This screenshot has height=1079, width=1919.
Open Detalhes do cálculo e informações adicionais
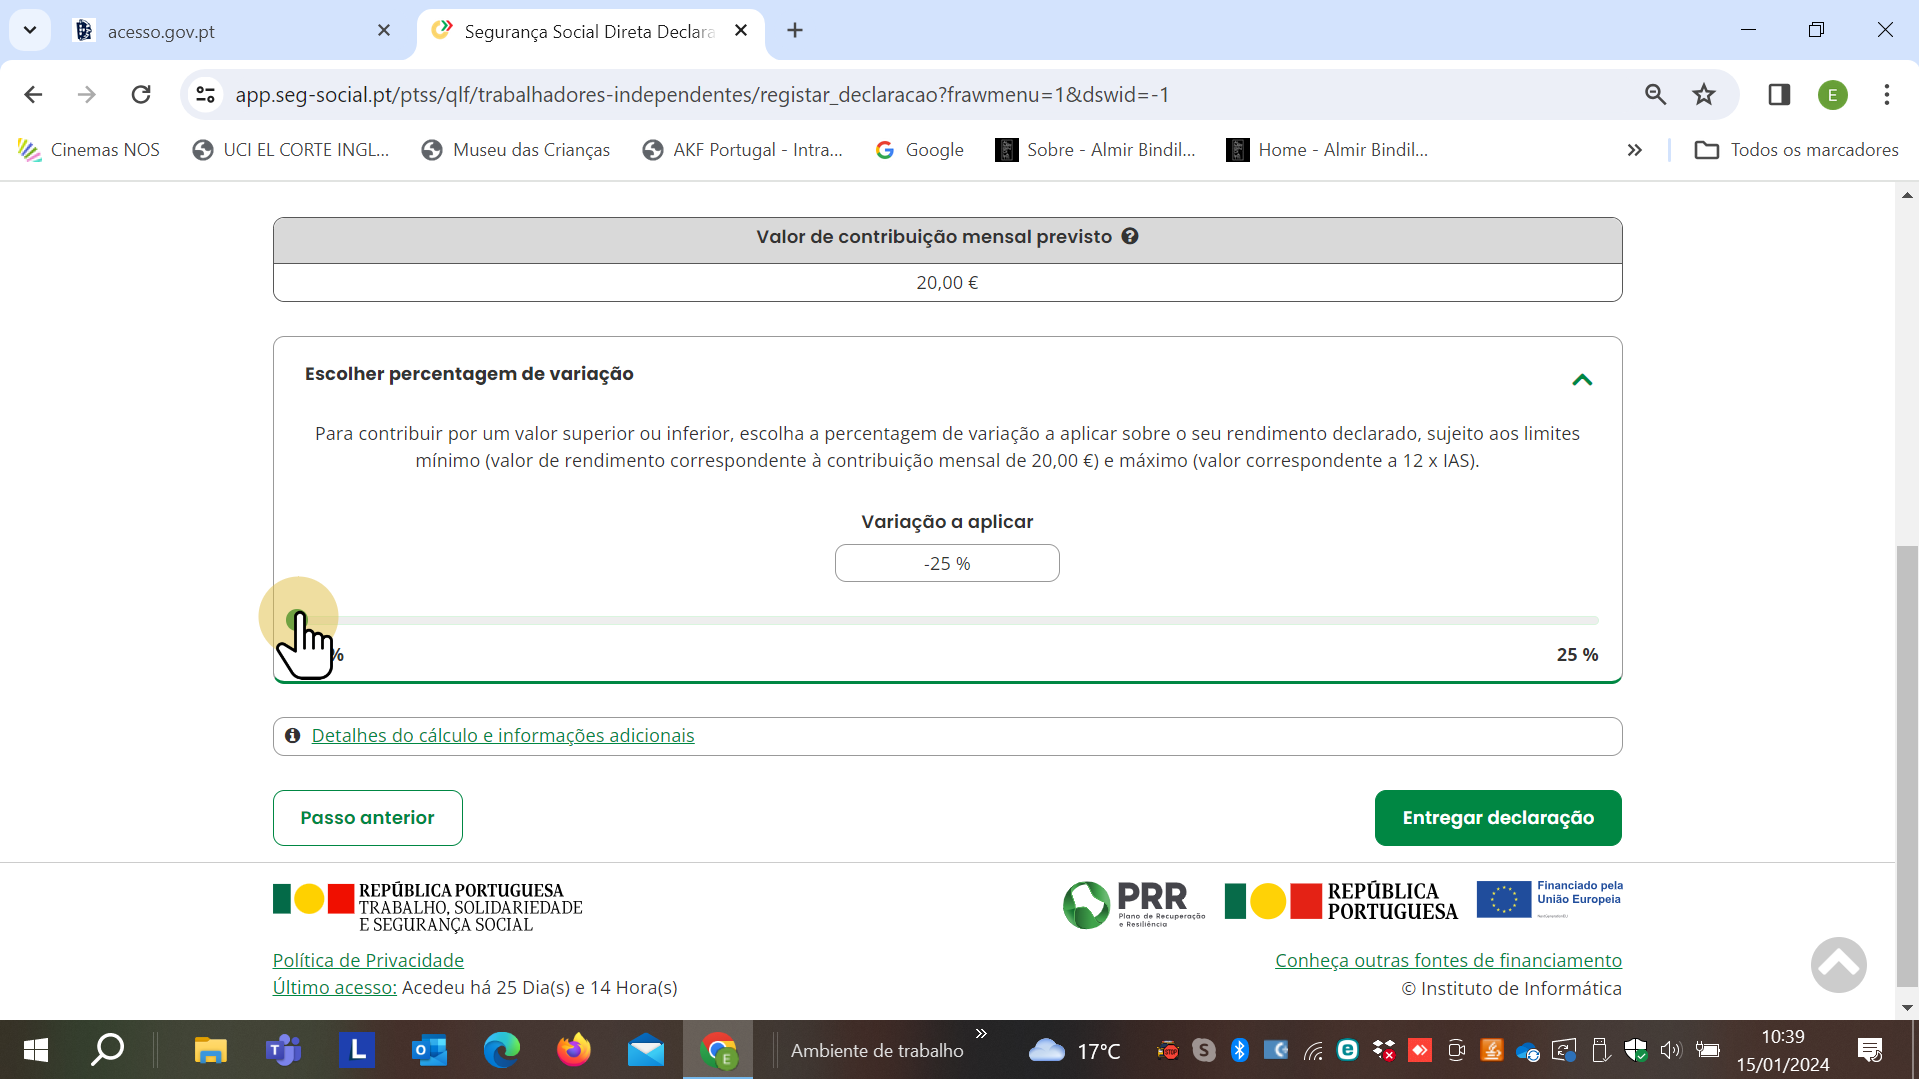pos(502,736)
